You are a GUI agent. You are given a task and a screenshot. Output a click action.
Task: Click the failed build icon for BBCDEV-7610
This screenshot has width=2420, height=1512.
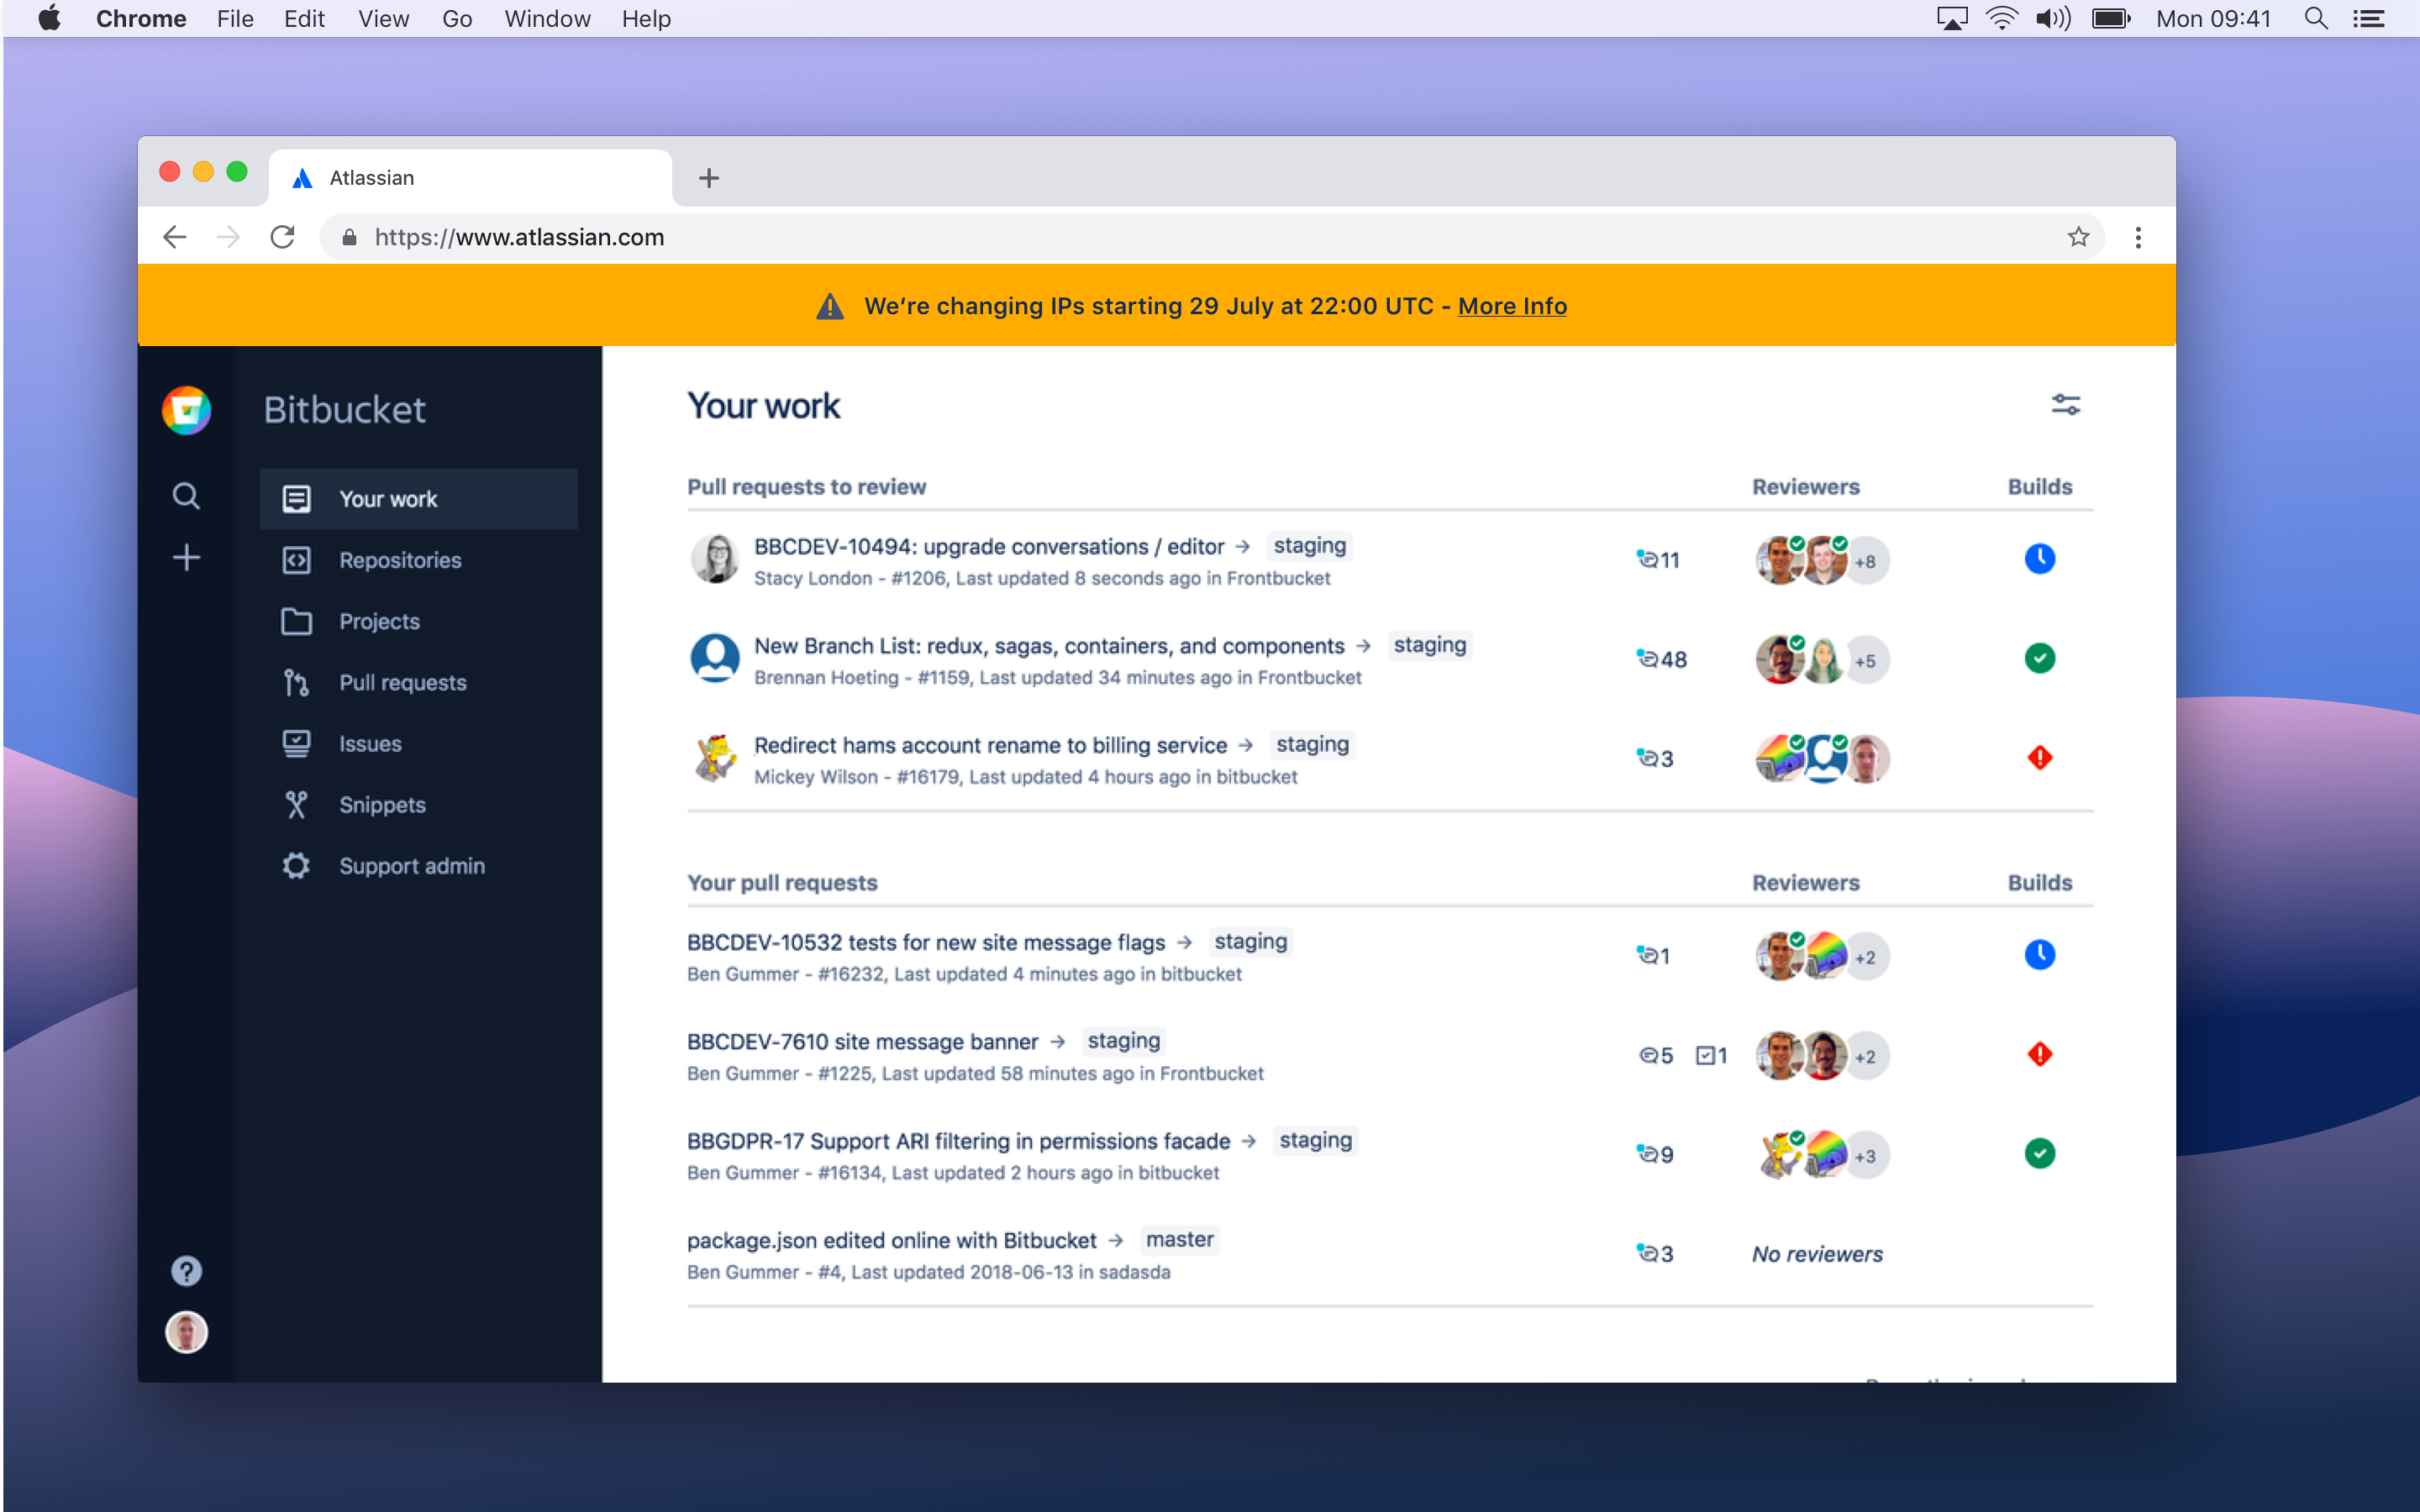(x=2040, y=1054)
